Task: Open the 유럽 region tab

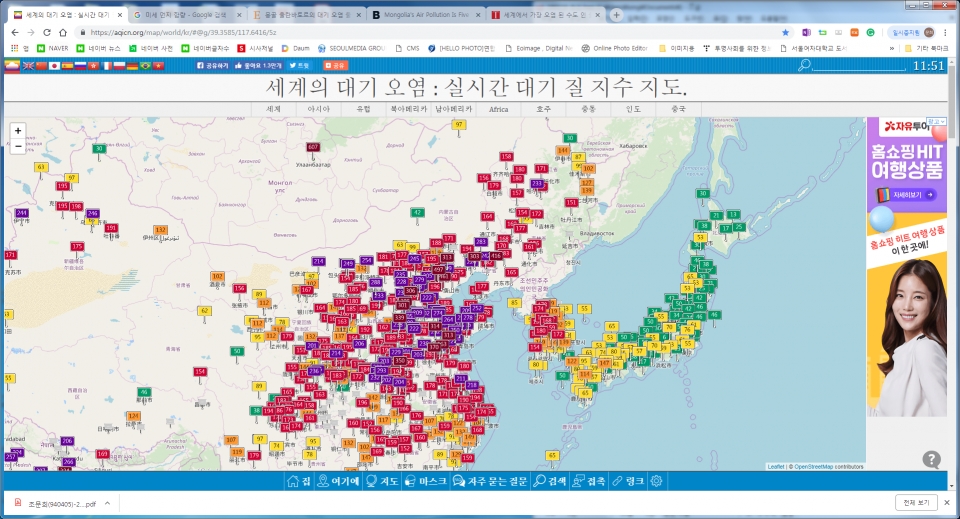Action: (x=363, y=109)
